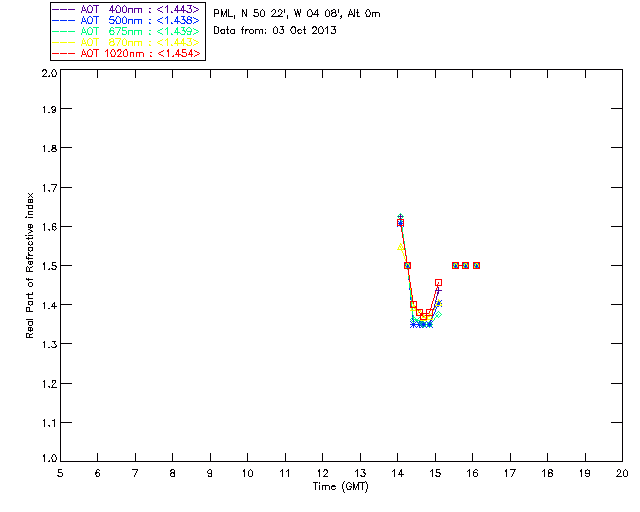Click the x-axis tick label 12
Screen dimensions: 640x512
(322, 473)
